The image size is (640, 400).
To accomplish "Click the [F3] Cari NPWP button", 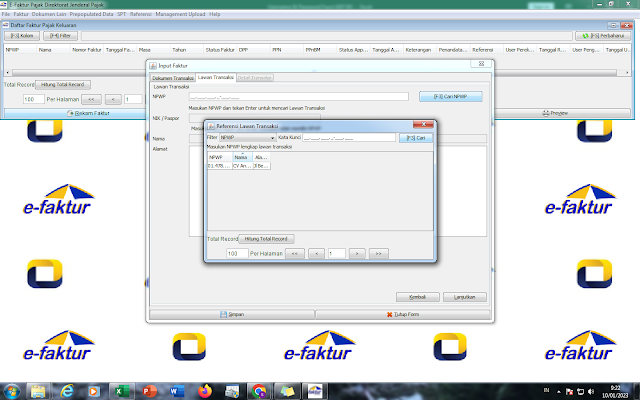I will point(451,97).
